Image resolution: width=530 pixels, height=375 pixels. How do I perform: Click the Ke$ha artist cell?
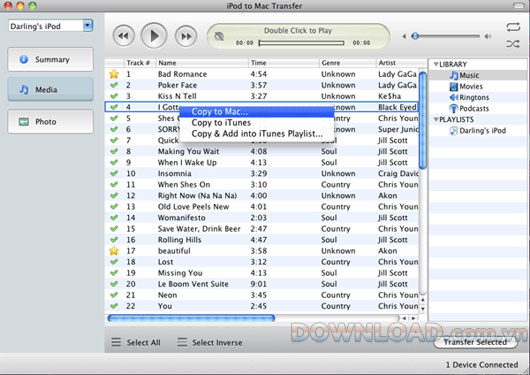(389, 96)
